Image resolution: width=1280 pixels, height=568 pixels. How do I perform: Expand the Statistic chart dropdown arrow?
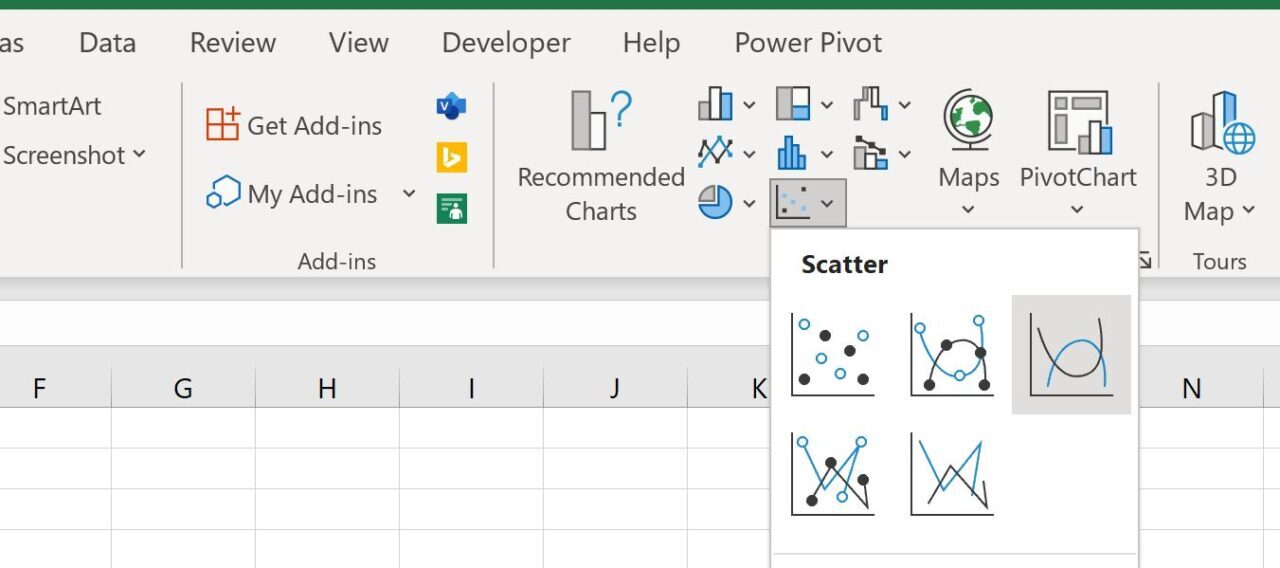[x=827, y=154]
